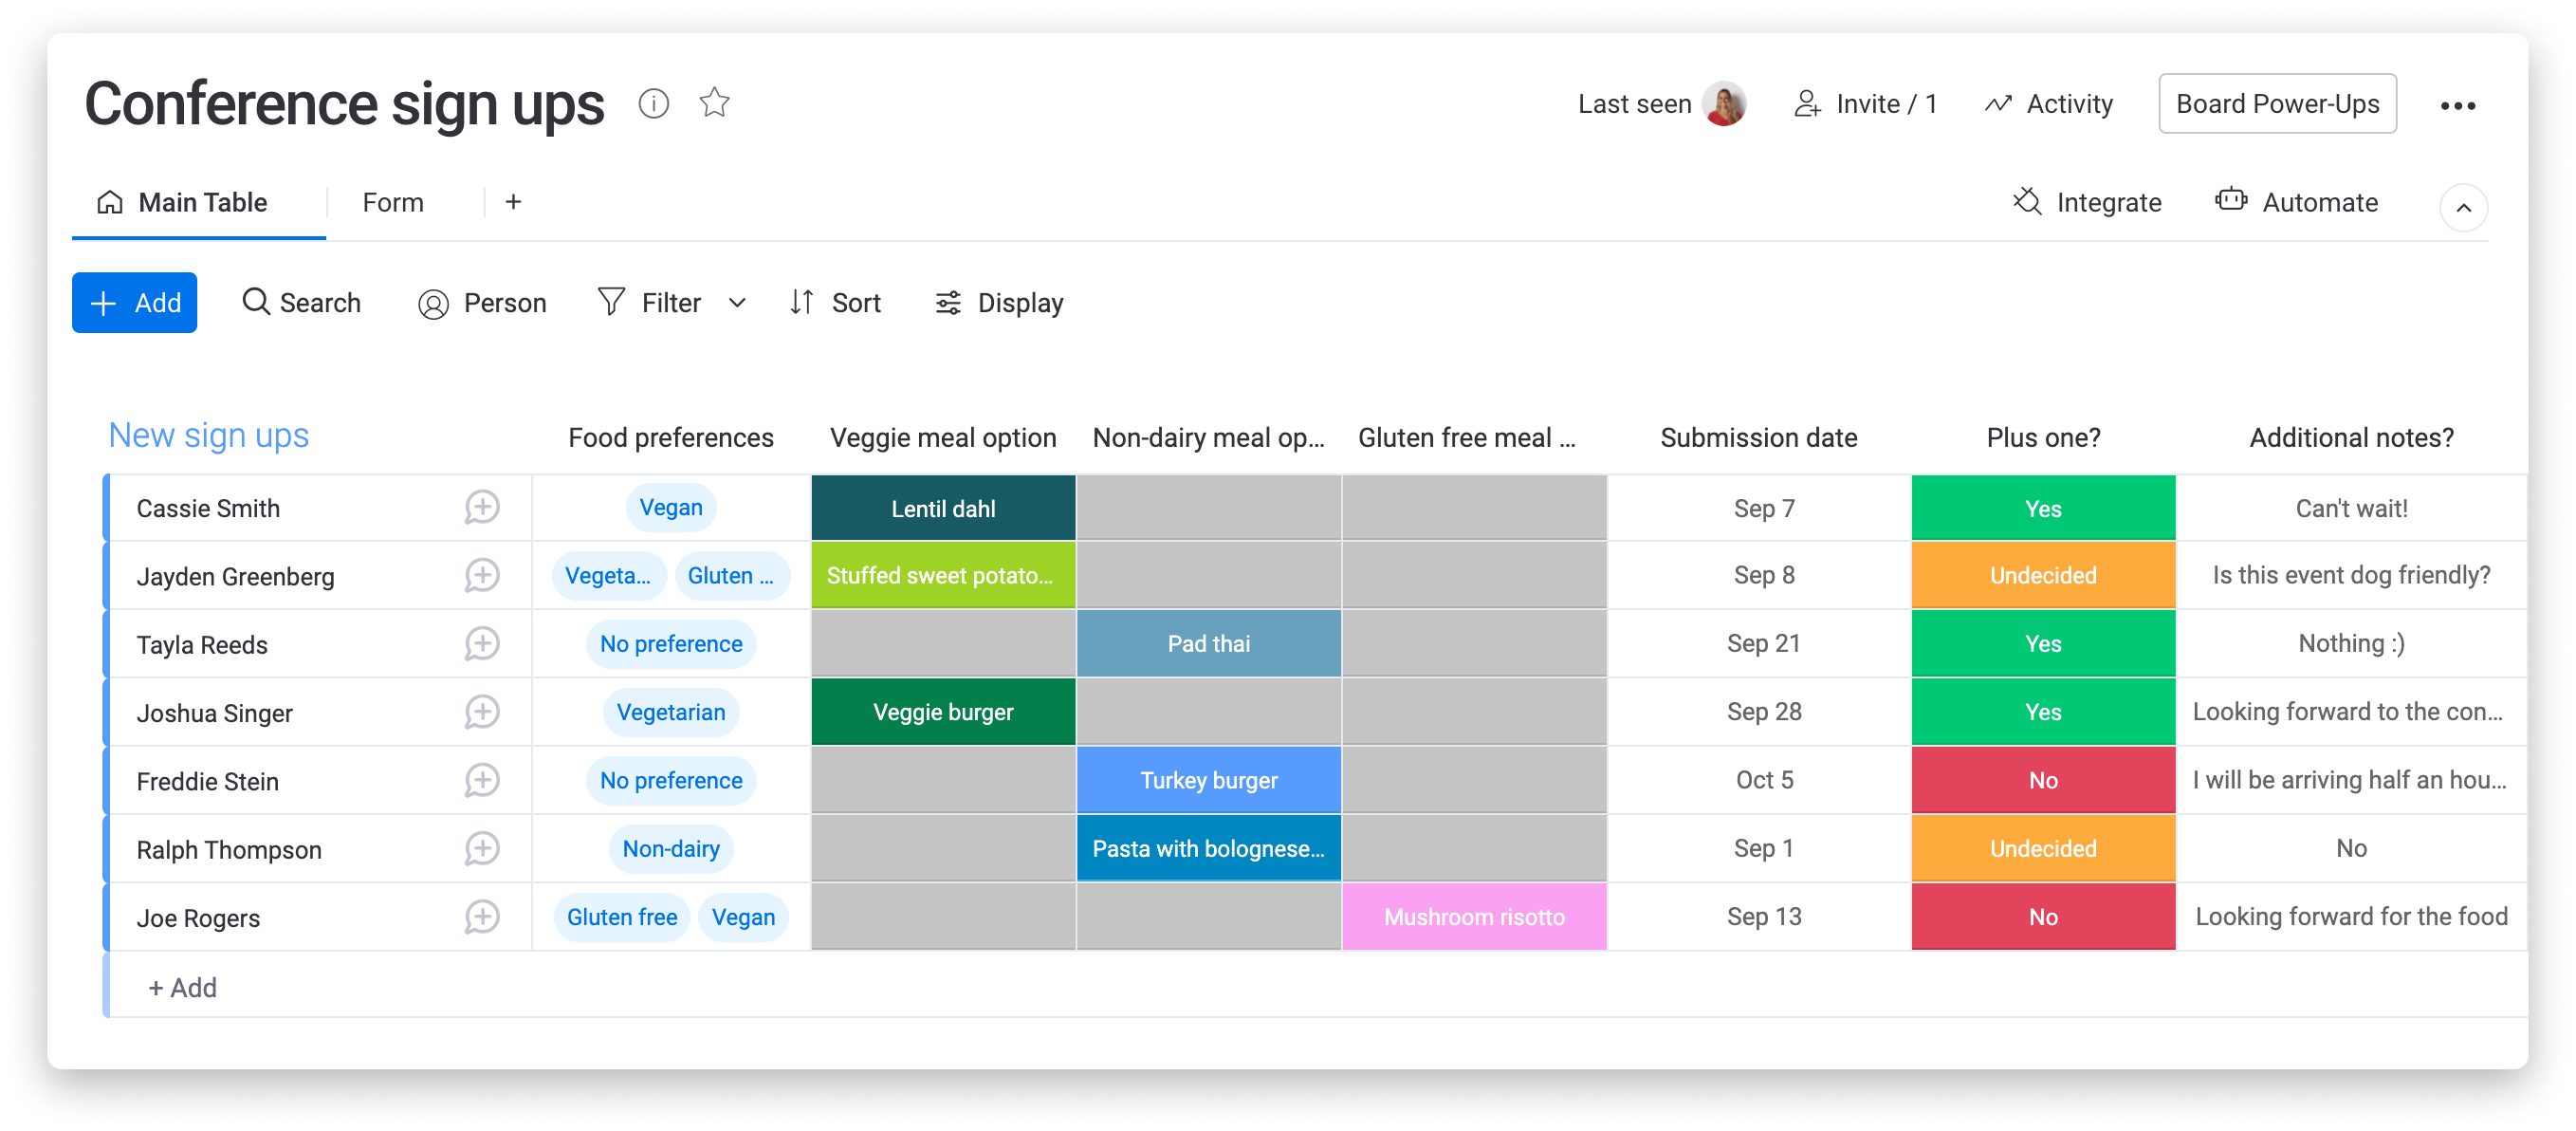Click the Last seen user avatar
This screenshot has height=1131, width=2576.
[1723, 104]
